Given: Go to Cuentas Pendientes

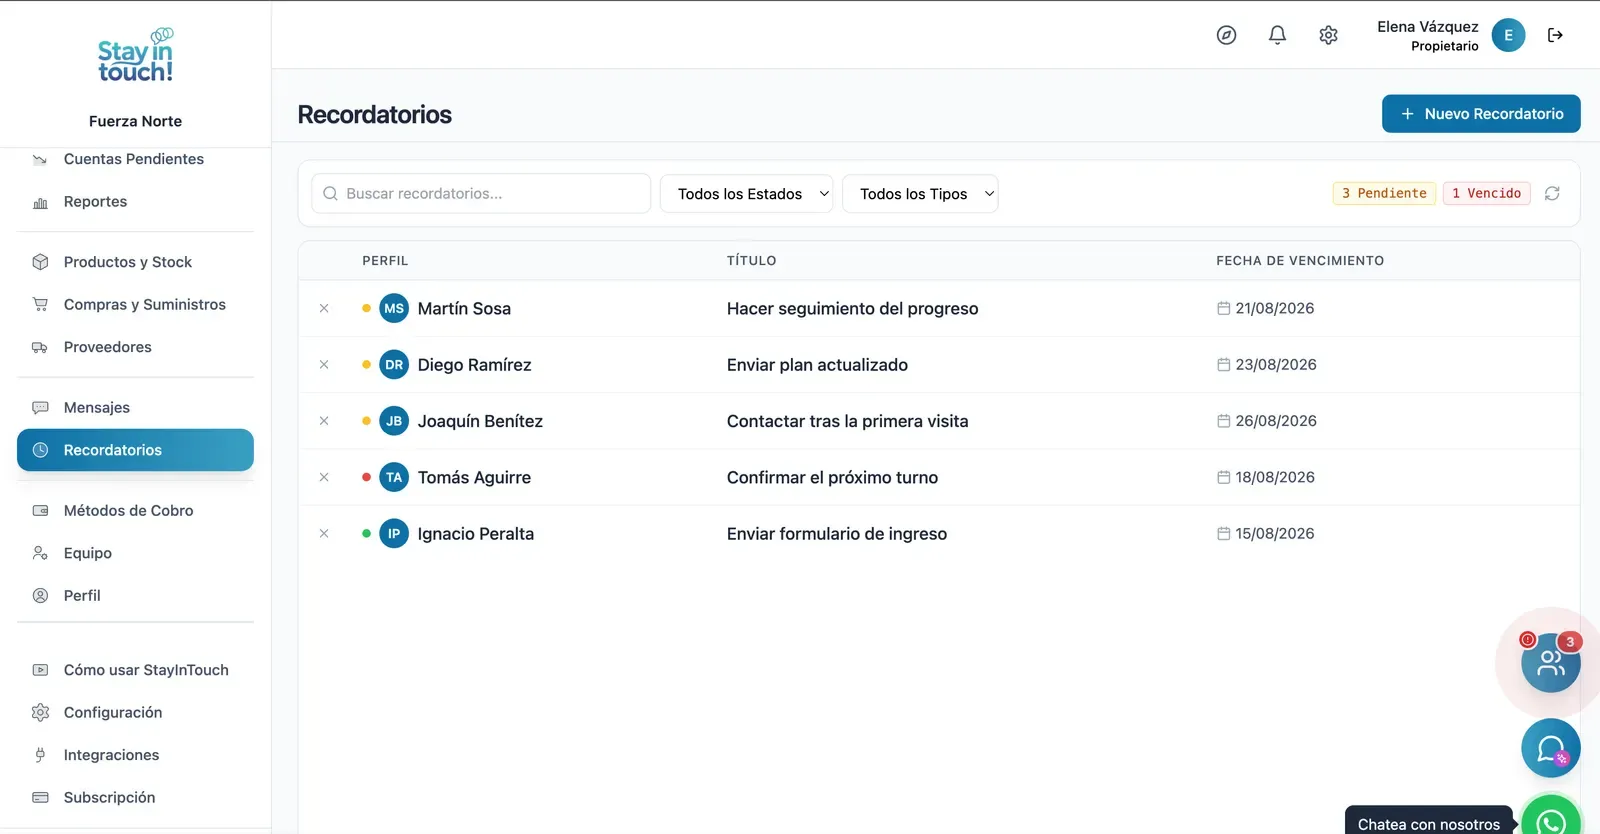Looking at the screenshot, I should coord(135,159).
